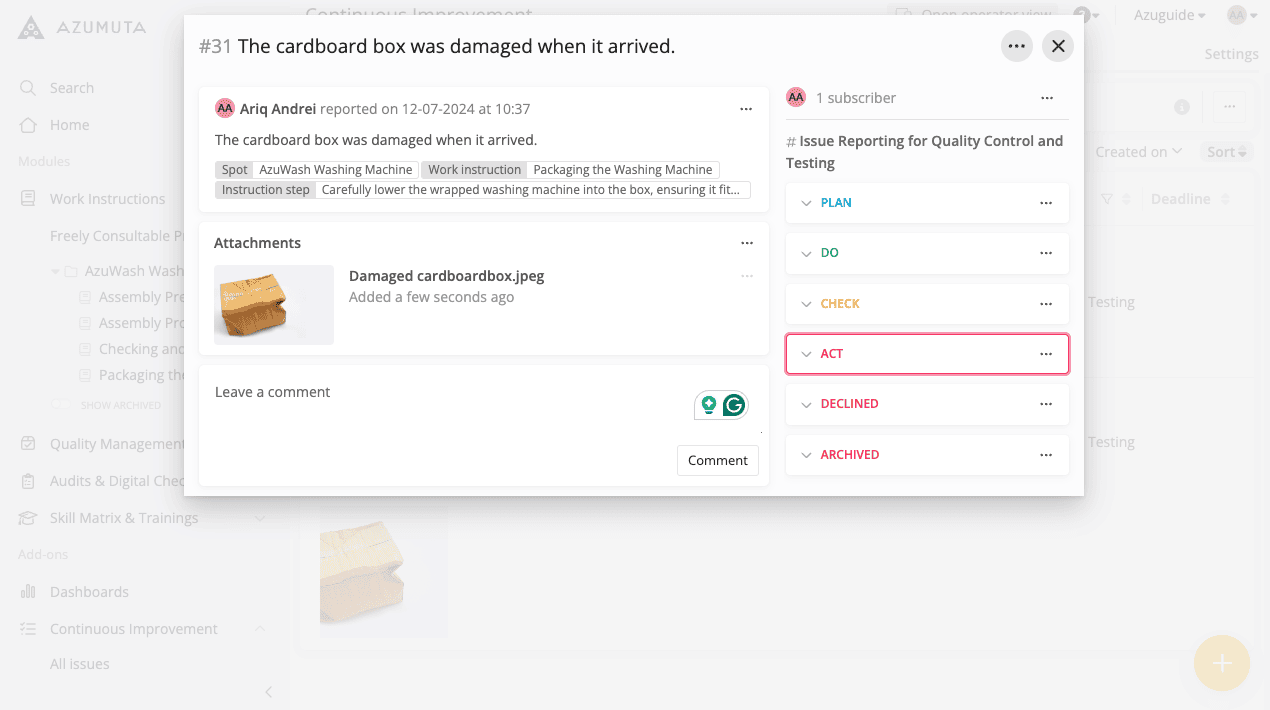
Task: Click the Packaging the Washing Machine tag
Action: [622, 170]
